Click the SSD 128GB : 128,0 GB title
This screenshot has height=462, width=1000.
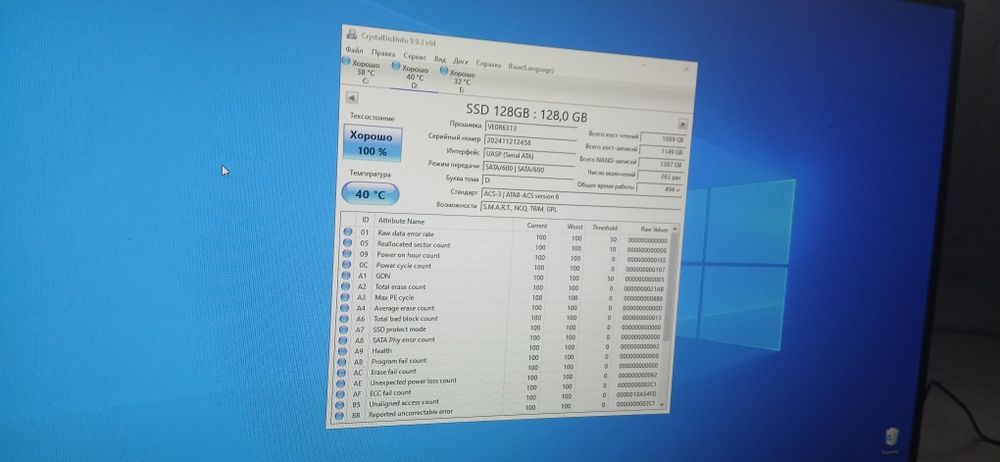[526, 113]
